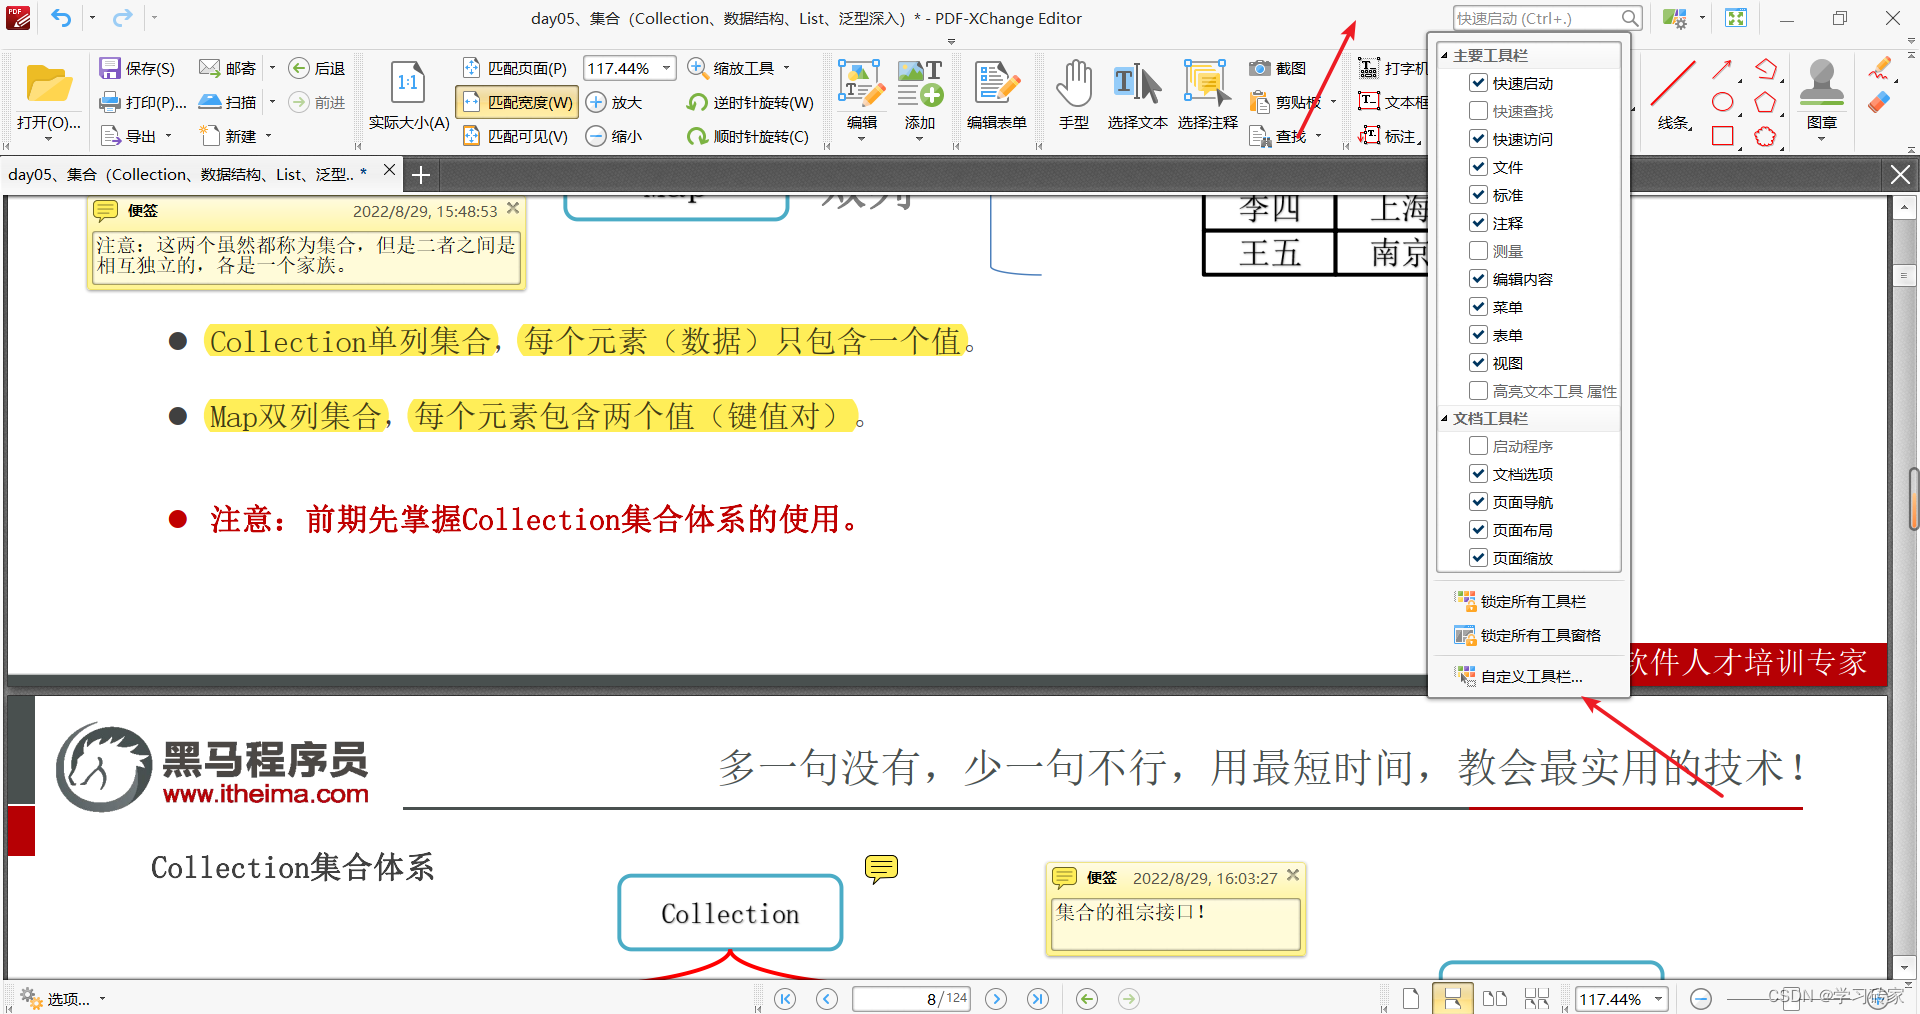
Task: Expand the 导出 dropdown arrow
Action: point(168,136)
